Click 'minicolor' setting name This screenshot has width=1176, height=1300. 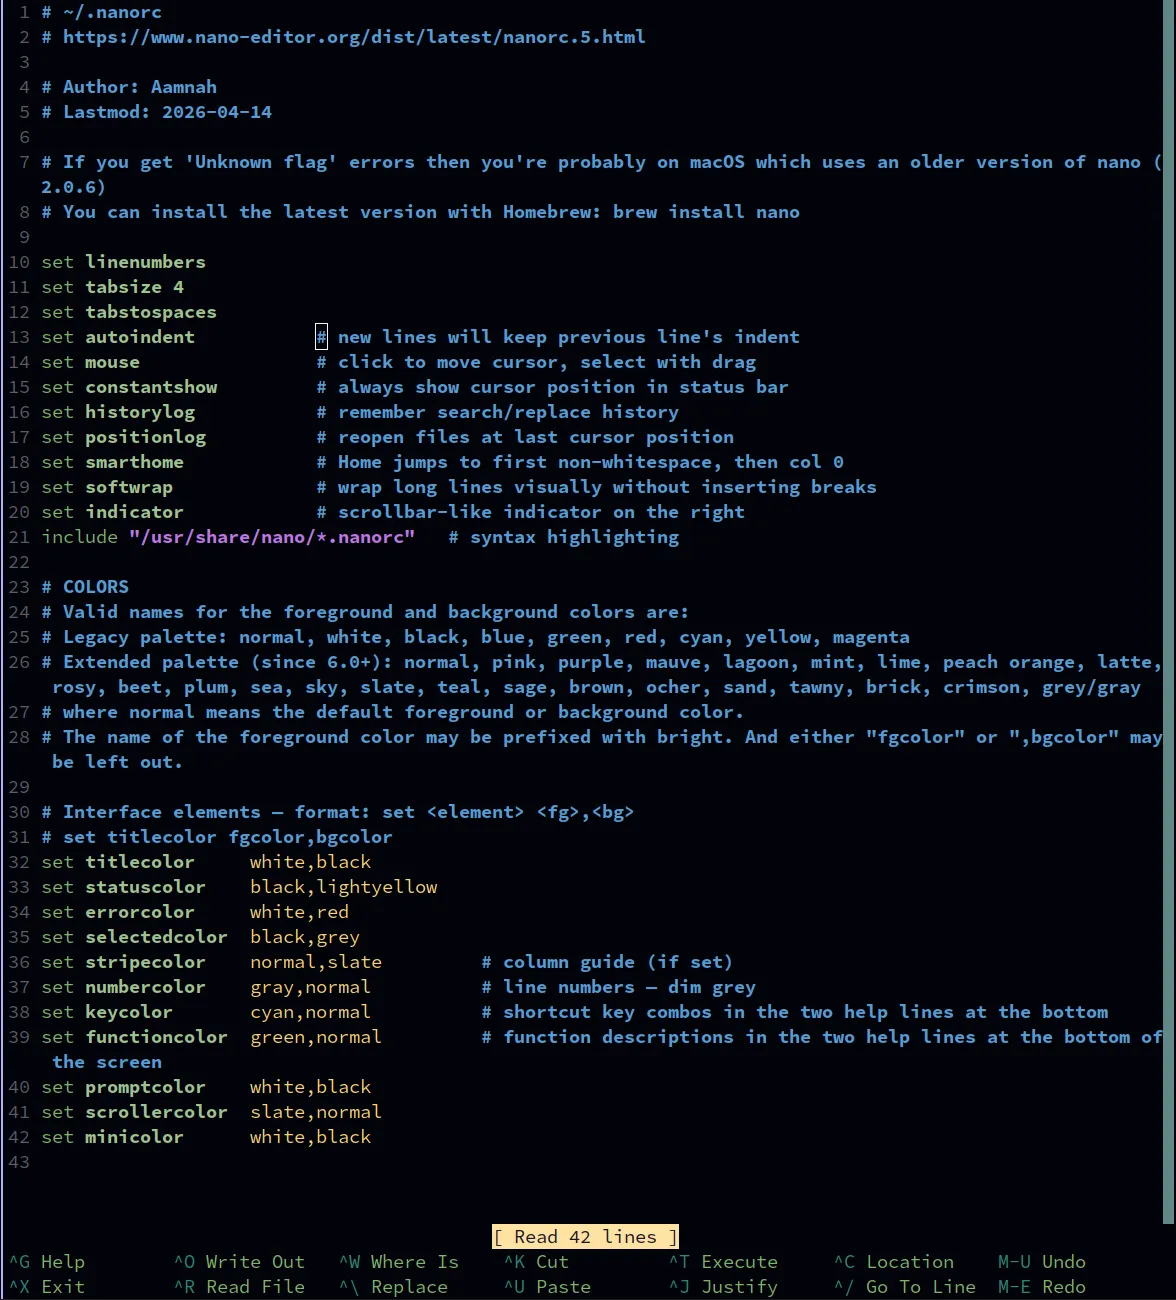click(x=135, y=1137)
